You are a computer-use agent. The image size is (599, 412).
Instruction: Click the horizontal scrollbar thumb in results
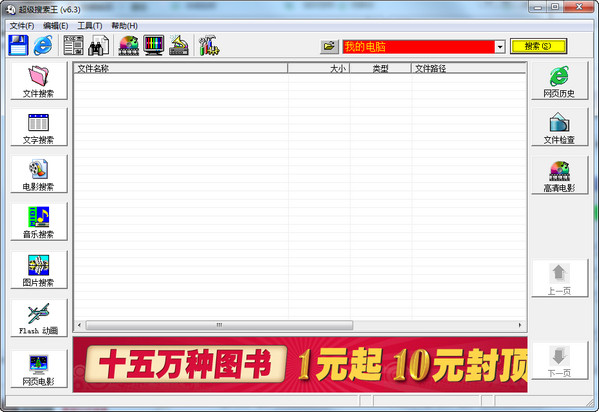click(219, 325)
